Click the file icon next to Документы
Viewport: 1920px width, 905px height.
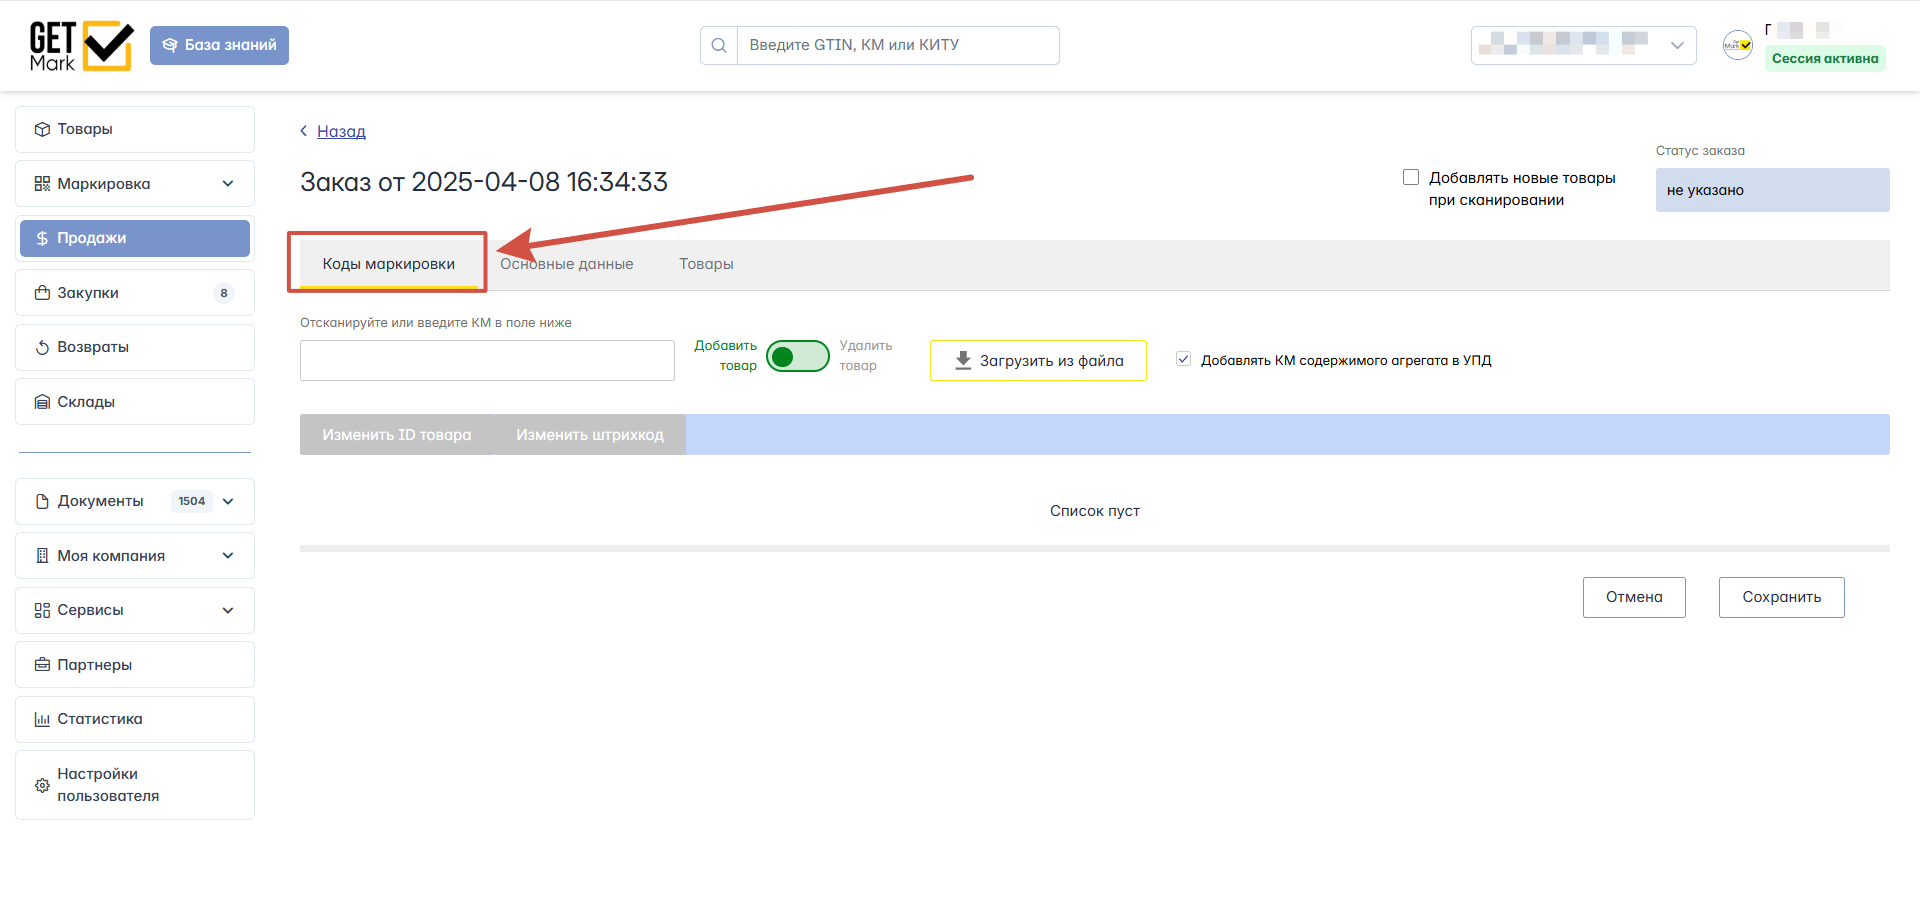42,501
